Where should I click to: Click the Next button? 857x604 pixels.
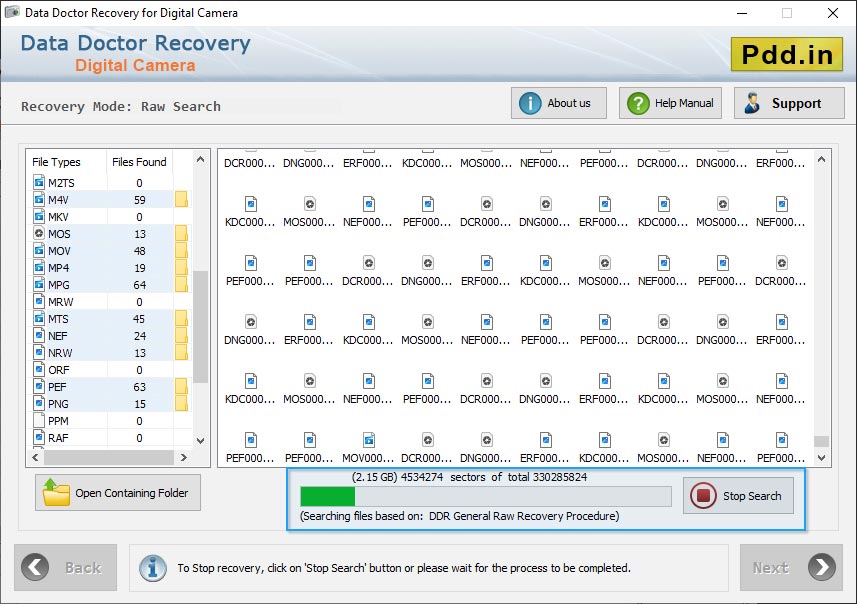[791, 567]
